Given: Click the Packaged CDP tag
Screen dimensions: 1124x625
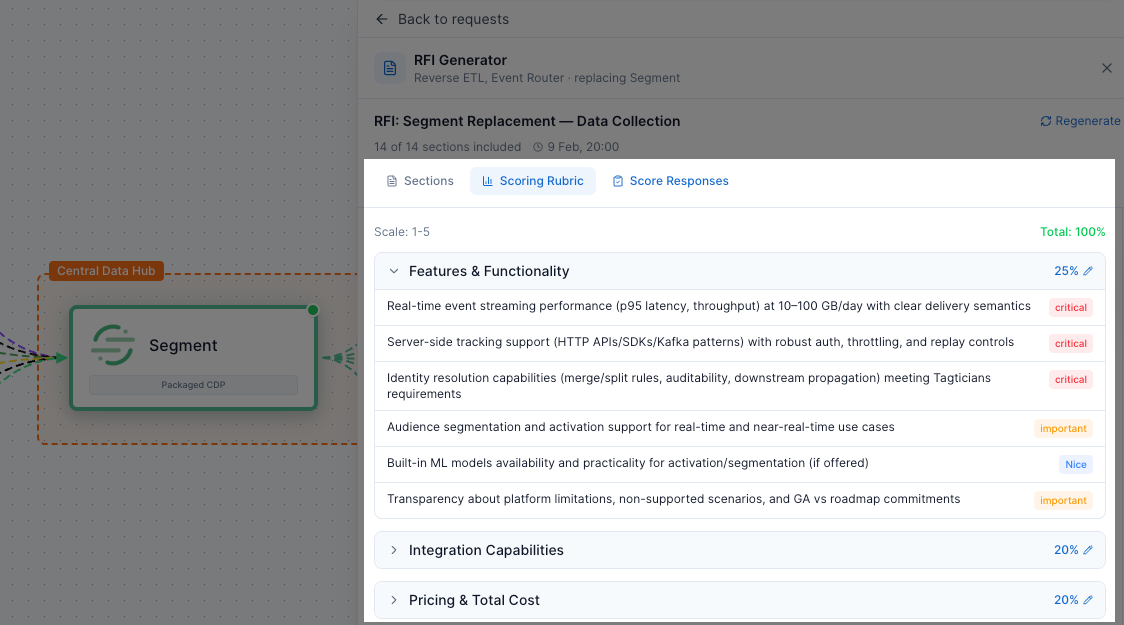Looking at the screenshot, I should pos(193,384).
